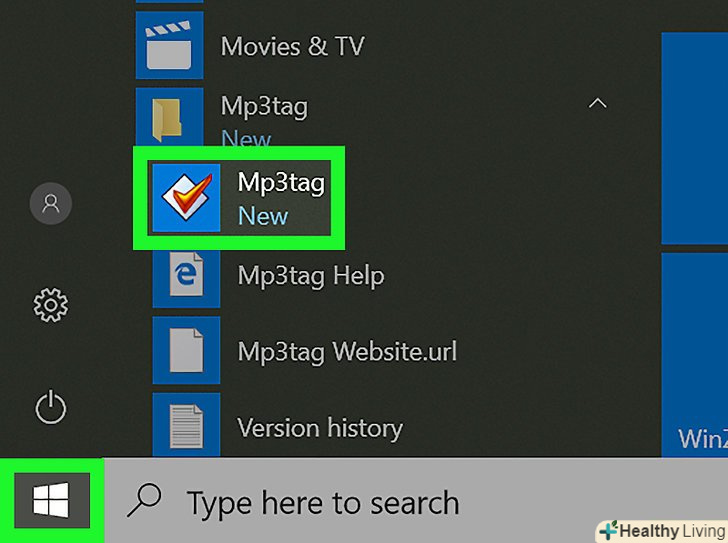This screenshot has height=543, width=728.
Task: Click the Version history text document icon
Action: pos(186,426)
